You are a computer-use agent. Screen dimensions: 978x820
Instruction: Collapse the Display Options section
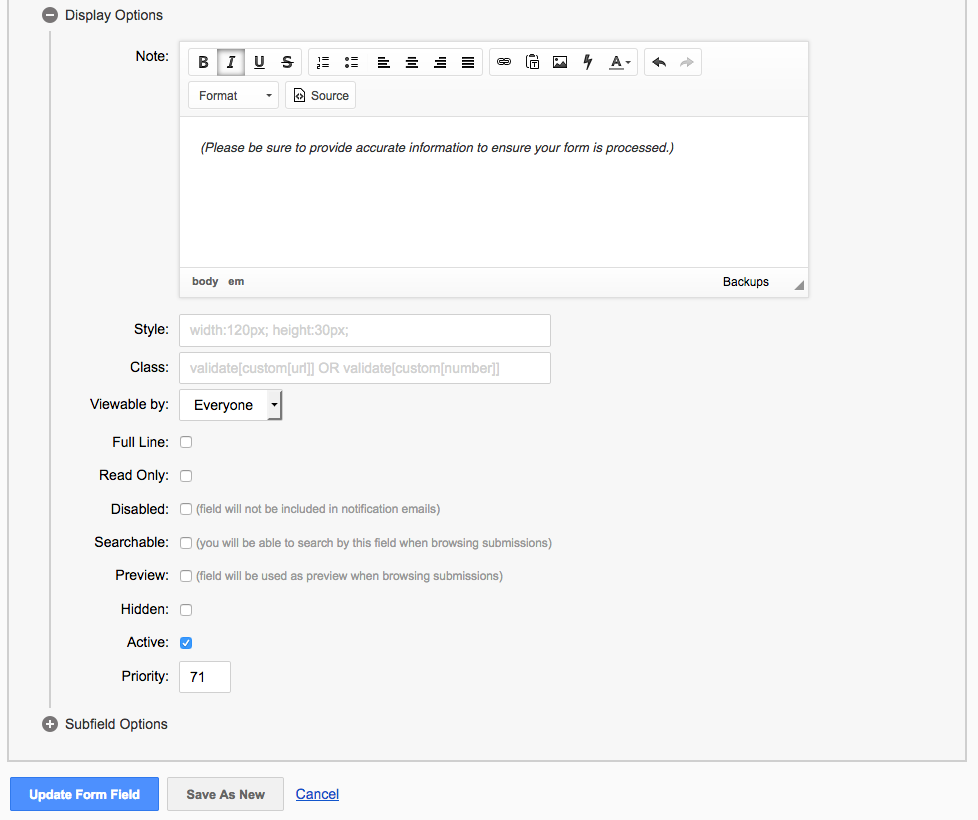tap(50, 15)
